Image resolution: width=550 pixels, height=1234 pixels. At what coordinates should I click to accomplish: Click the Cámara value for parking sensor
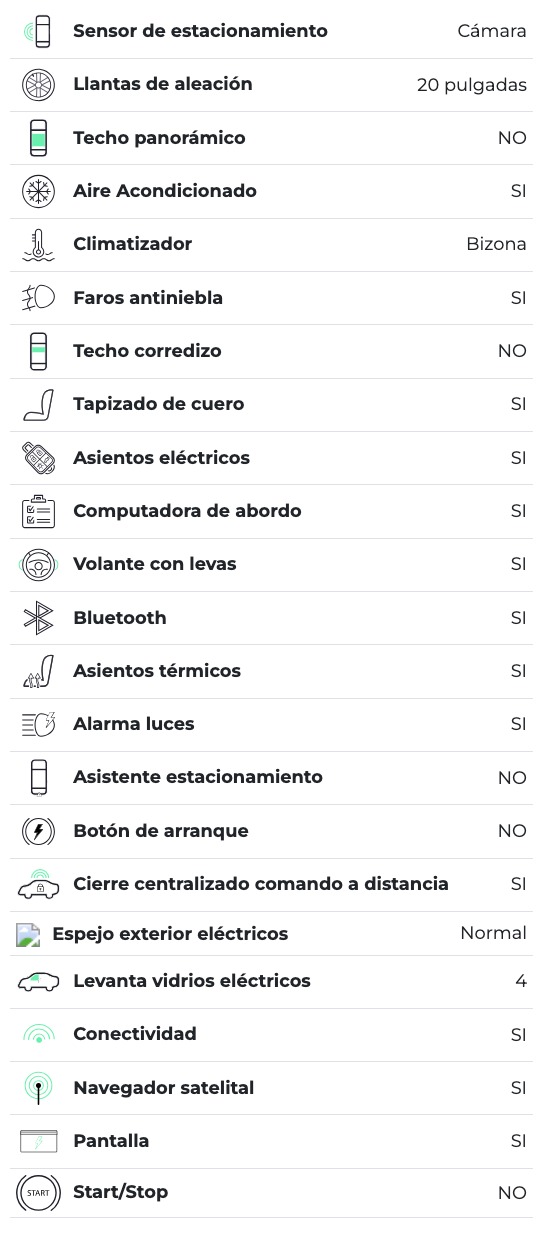point(492,31)
